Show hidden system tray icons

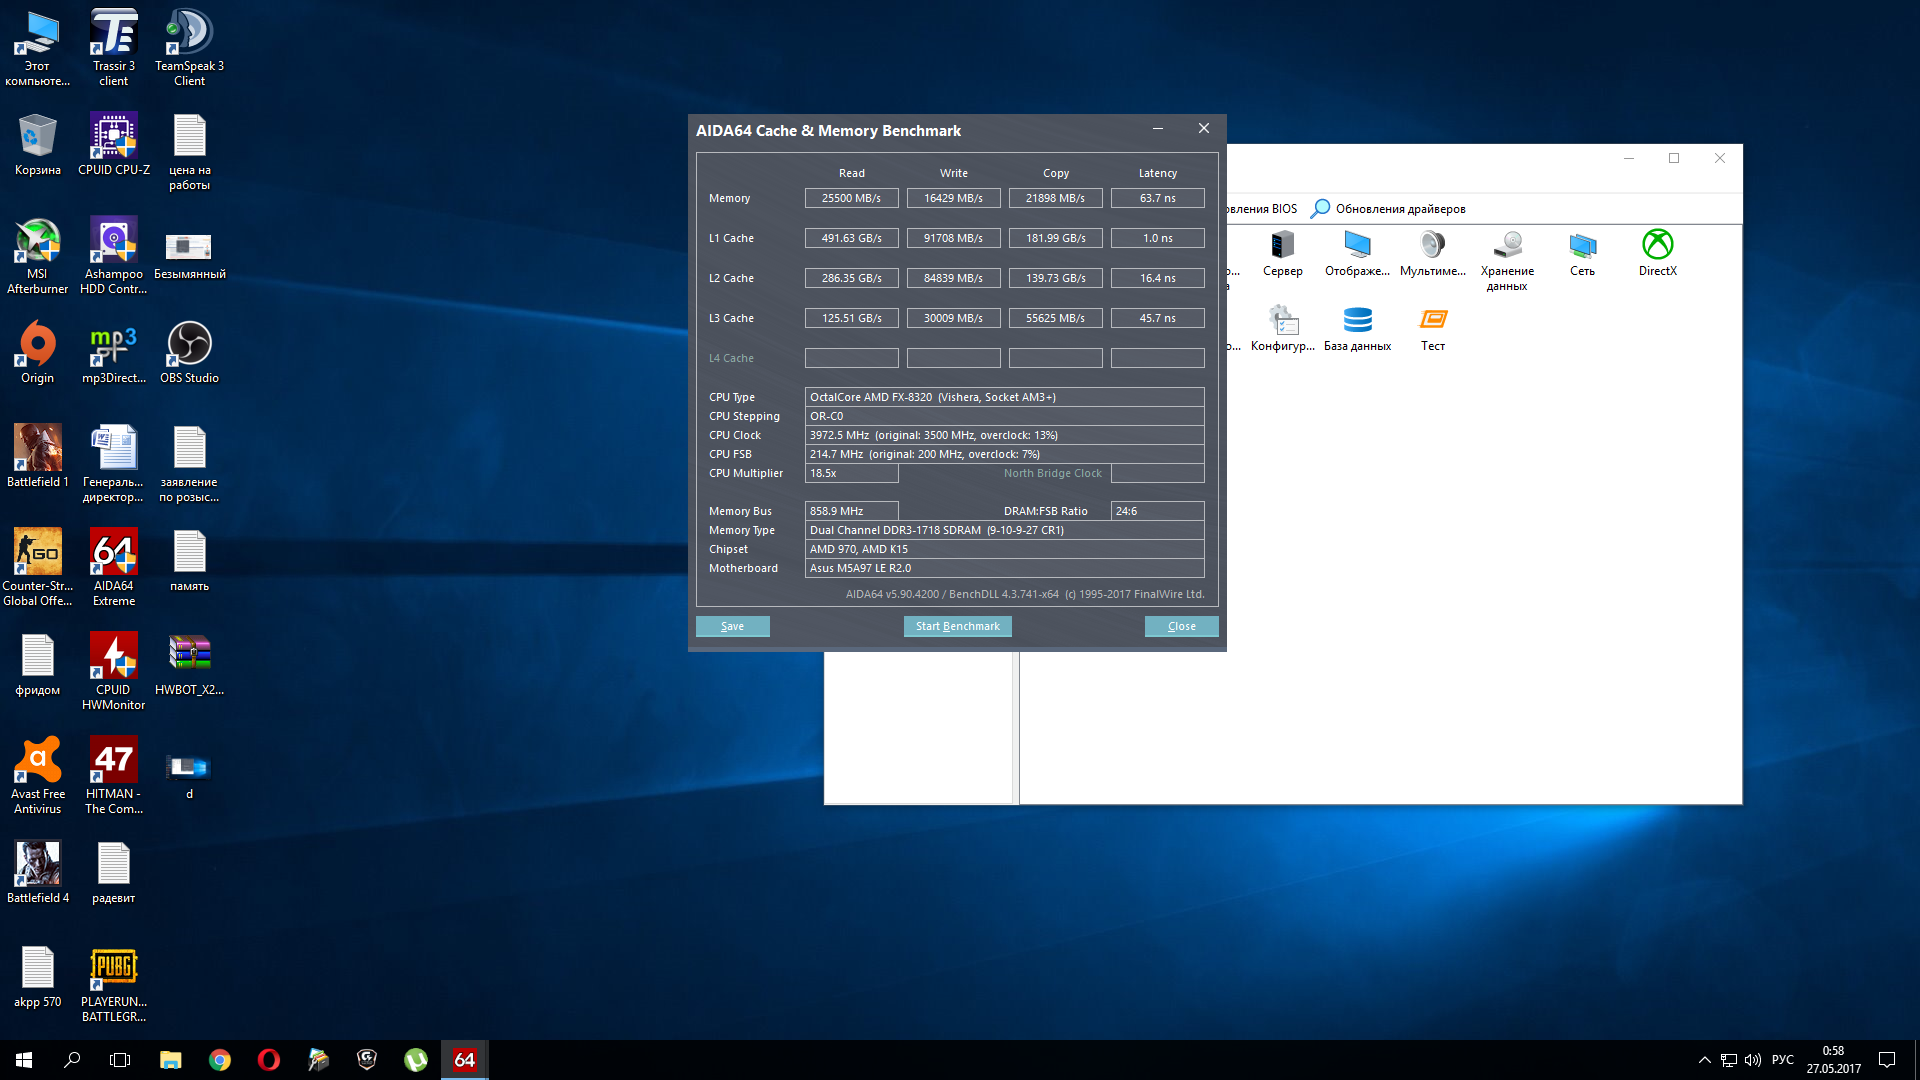(x=1704, y=1060)
